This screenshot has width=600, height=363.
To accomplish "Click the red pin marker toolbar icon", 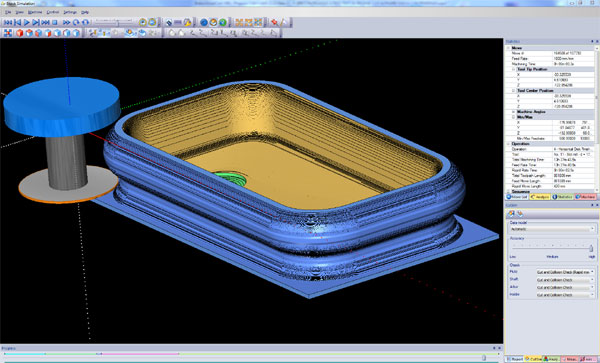I will (x=274, y=23).
